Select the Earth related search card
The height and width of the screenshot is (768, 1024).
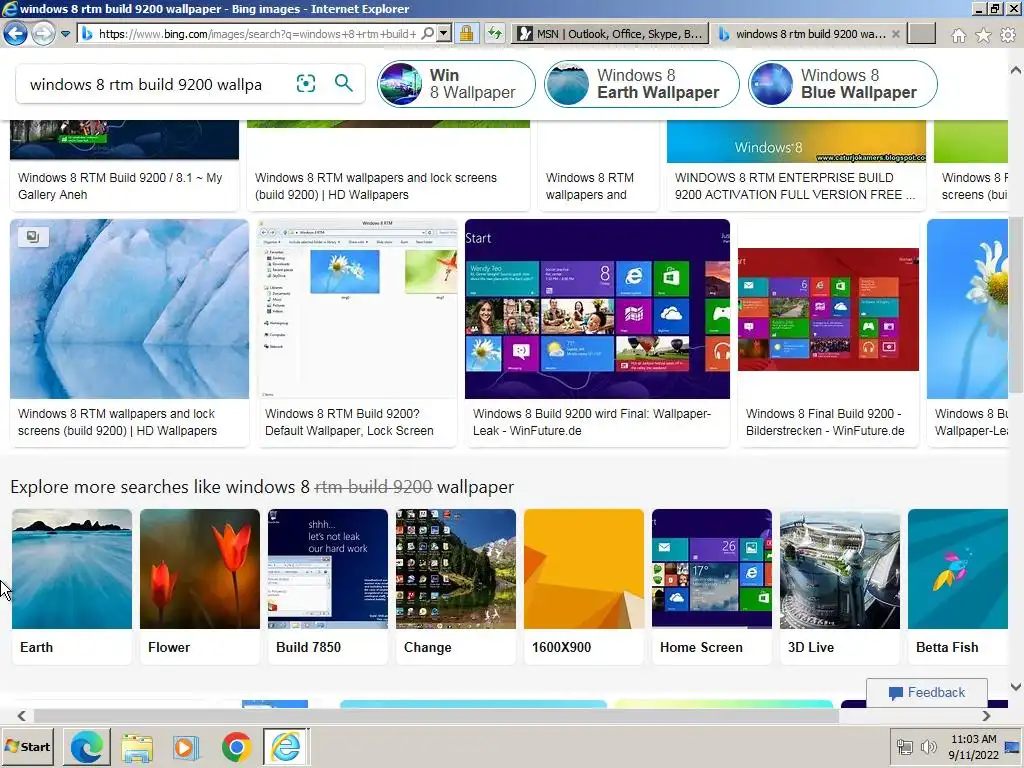coord(72,586)
